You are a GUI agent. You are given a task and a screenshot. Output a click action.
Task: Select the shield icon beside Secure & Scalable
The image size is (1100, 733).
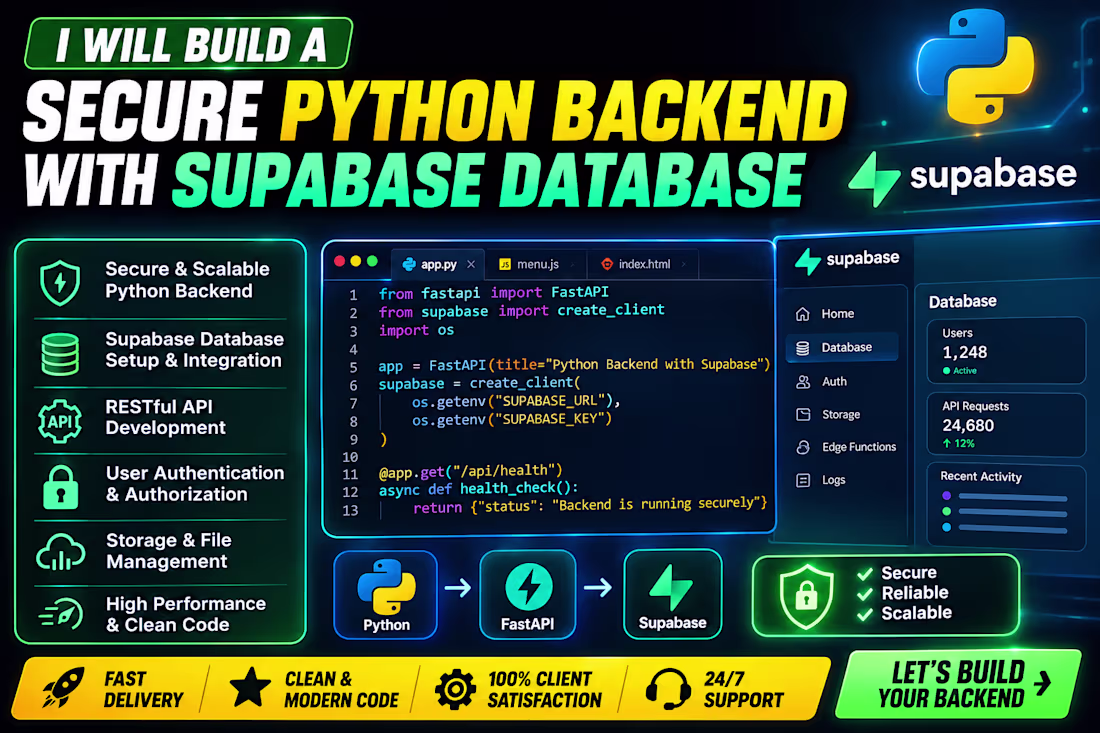(x=60, y=282)
